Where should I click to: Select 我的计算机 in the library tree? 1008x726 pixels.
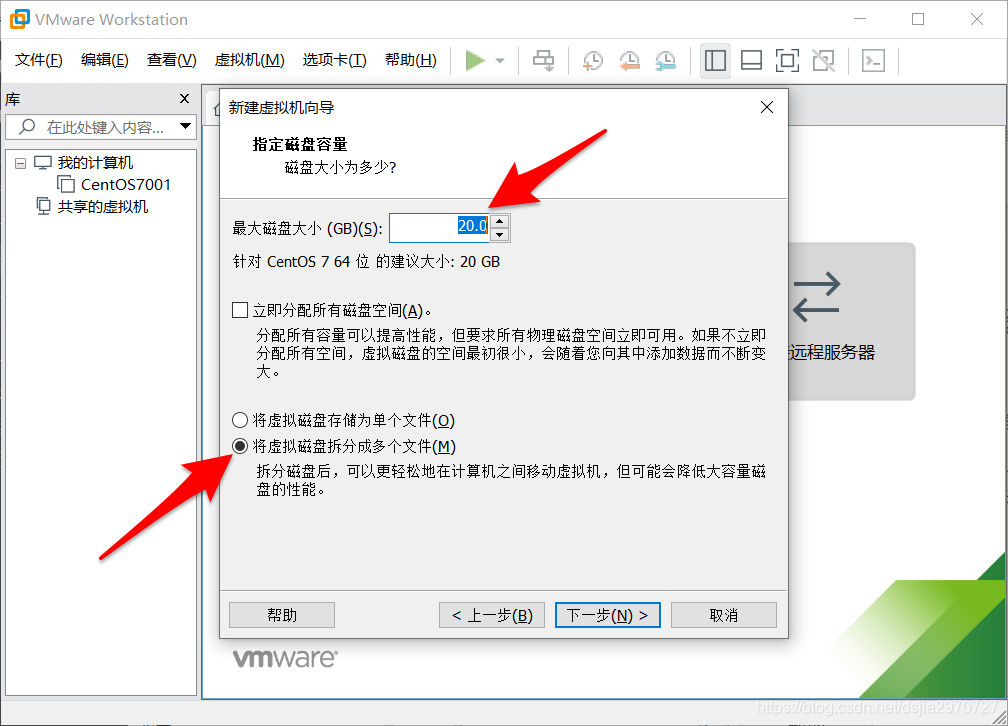click(95, 163)
